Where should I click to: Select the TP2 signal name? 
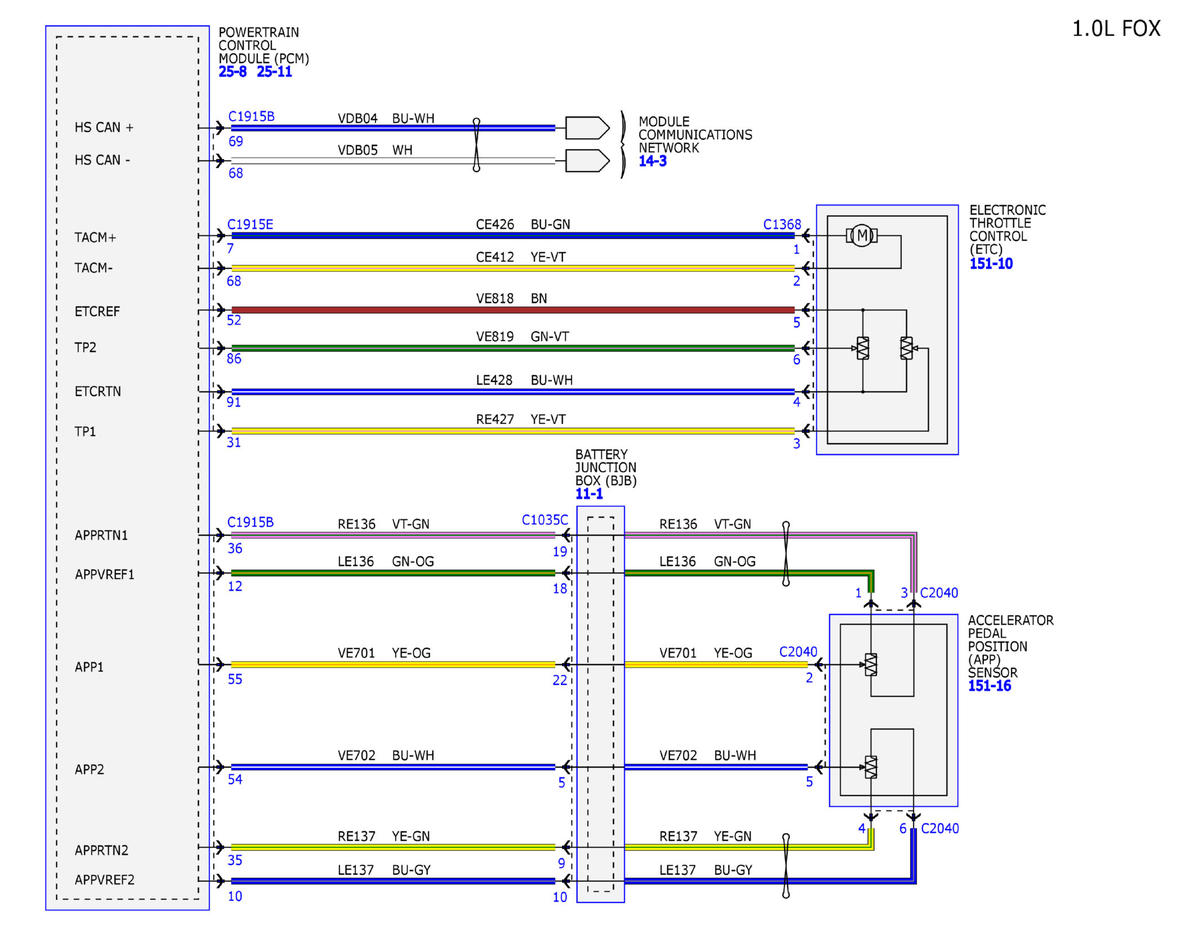[86, 348]
